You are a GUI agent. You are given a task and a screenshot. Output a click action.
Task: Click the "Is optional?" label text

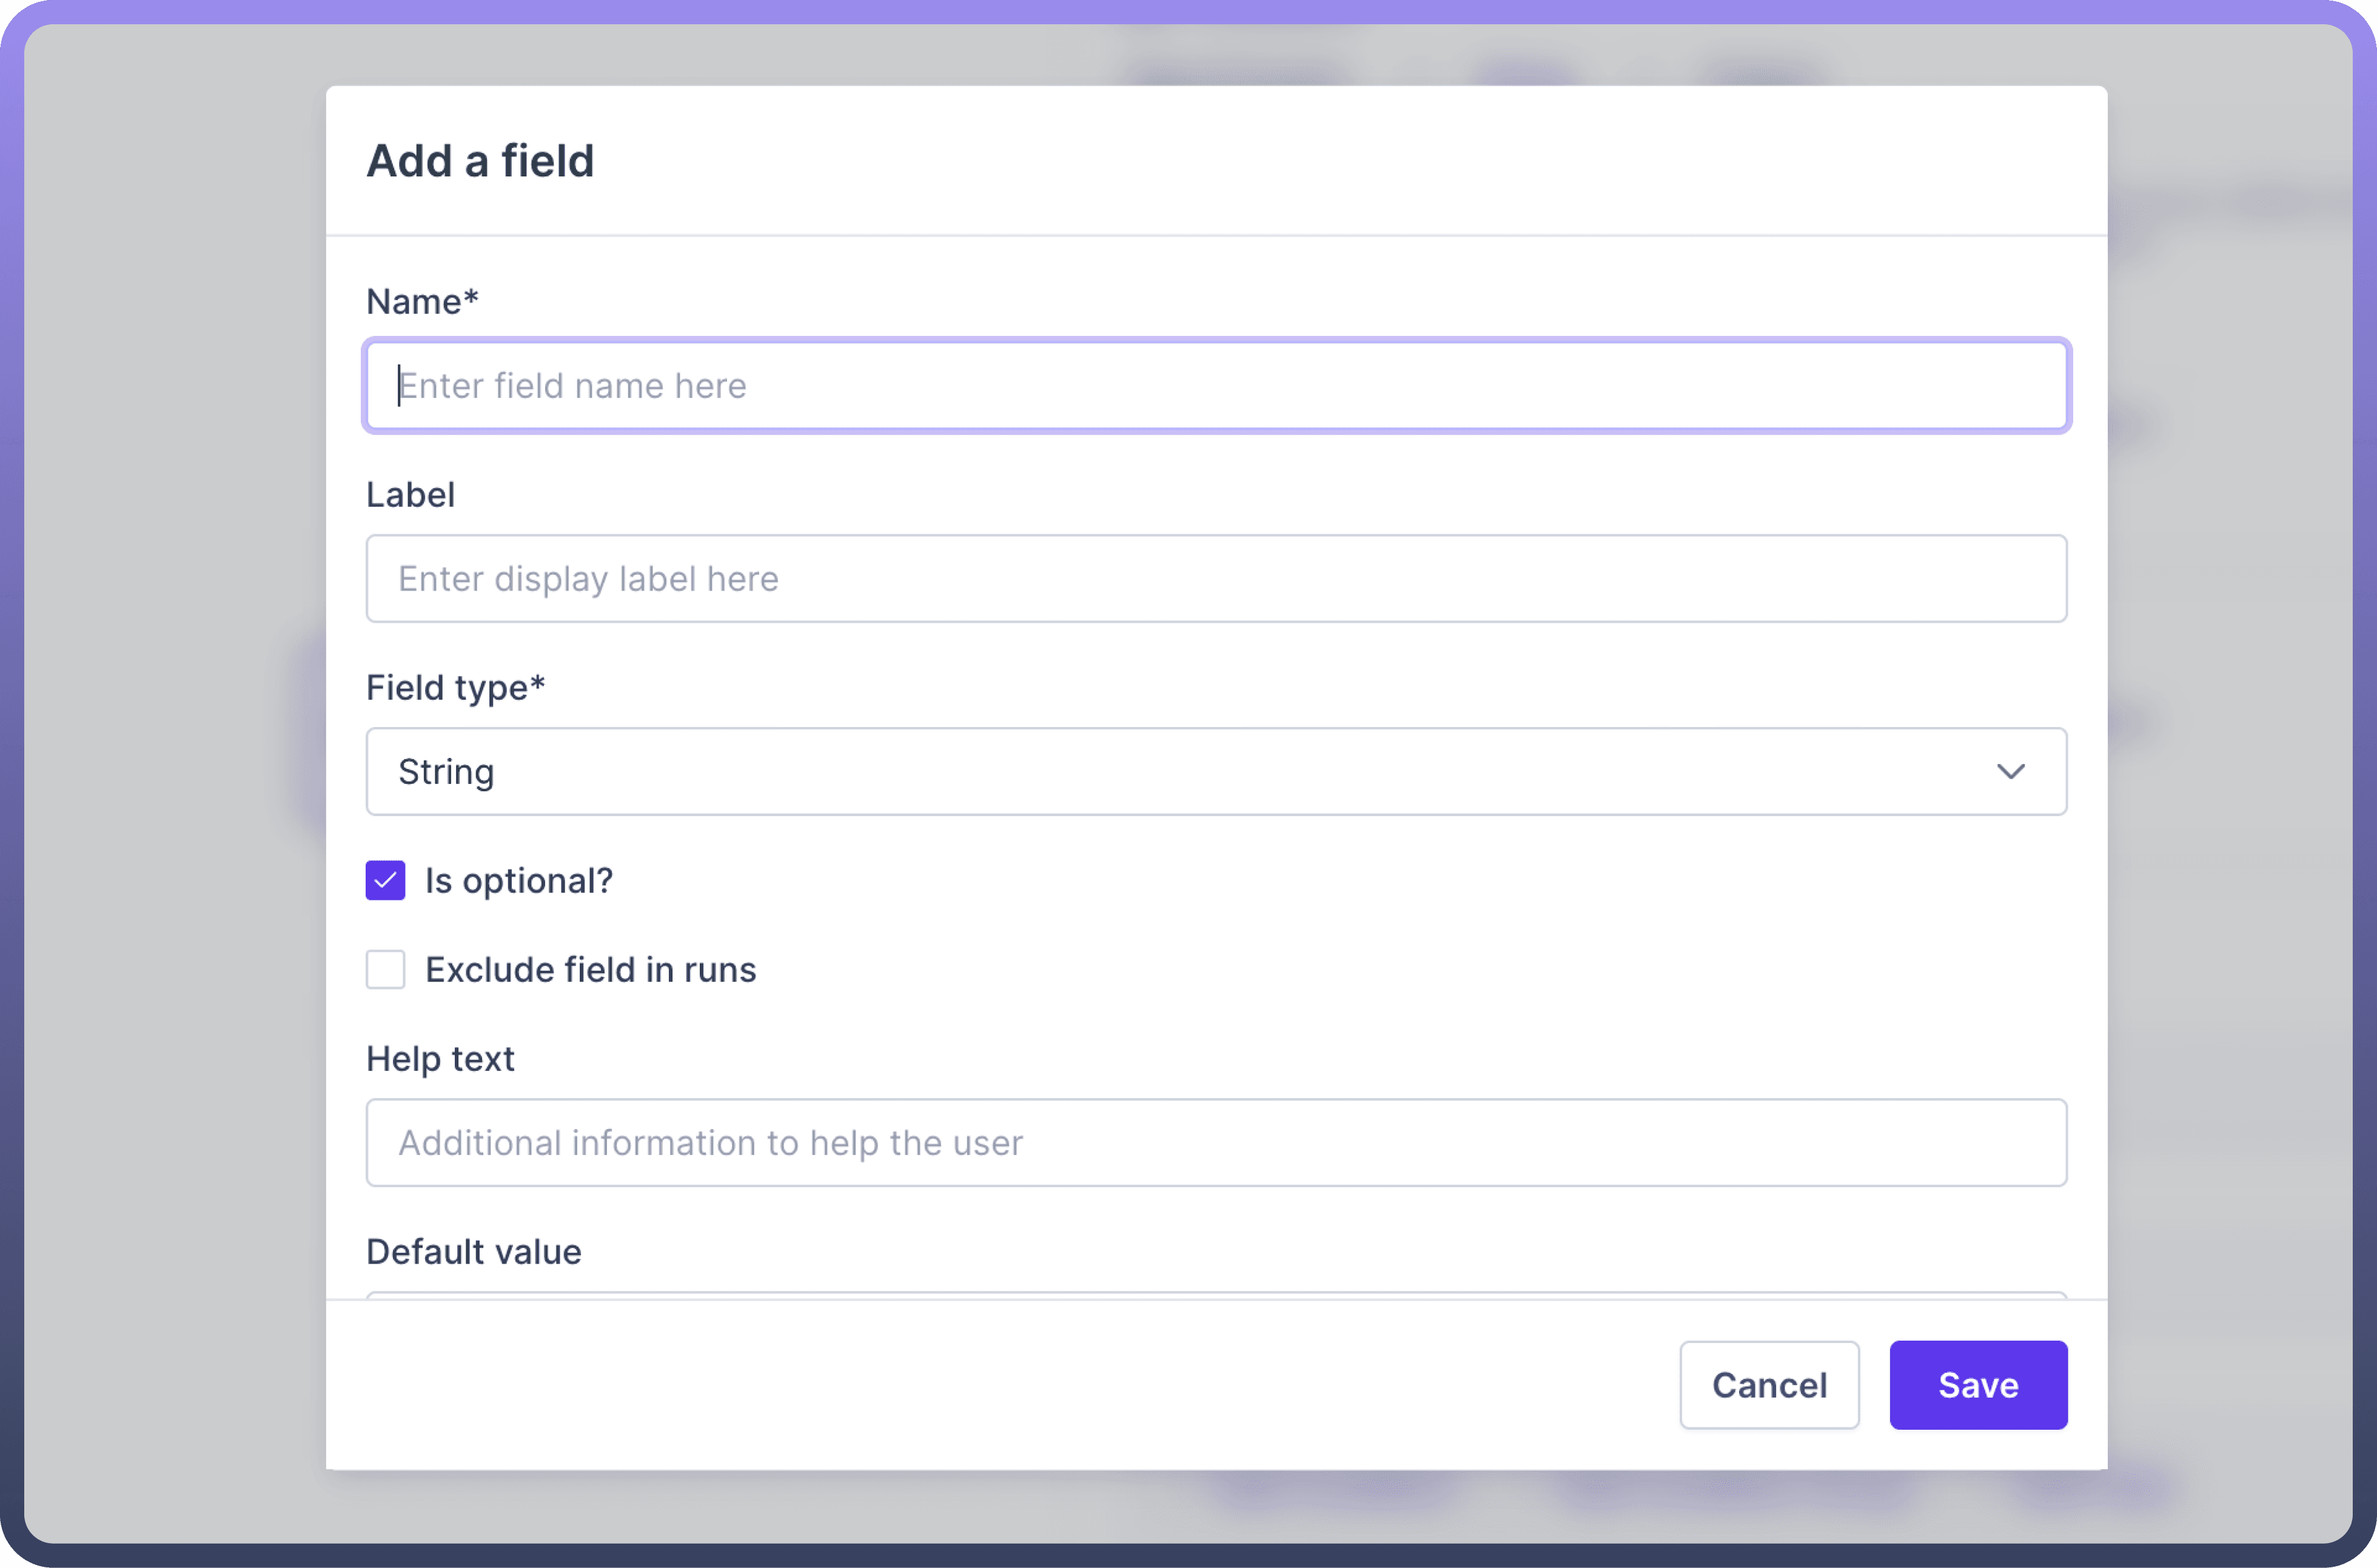pos(518,881)
